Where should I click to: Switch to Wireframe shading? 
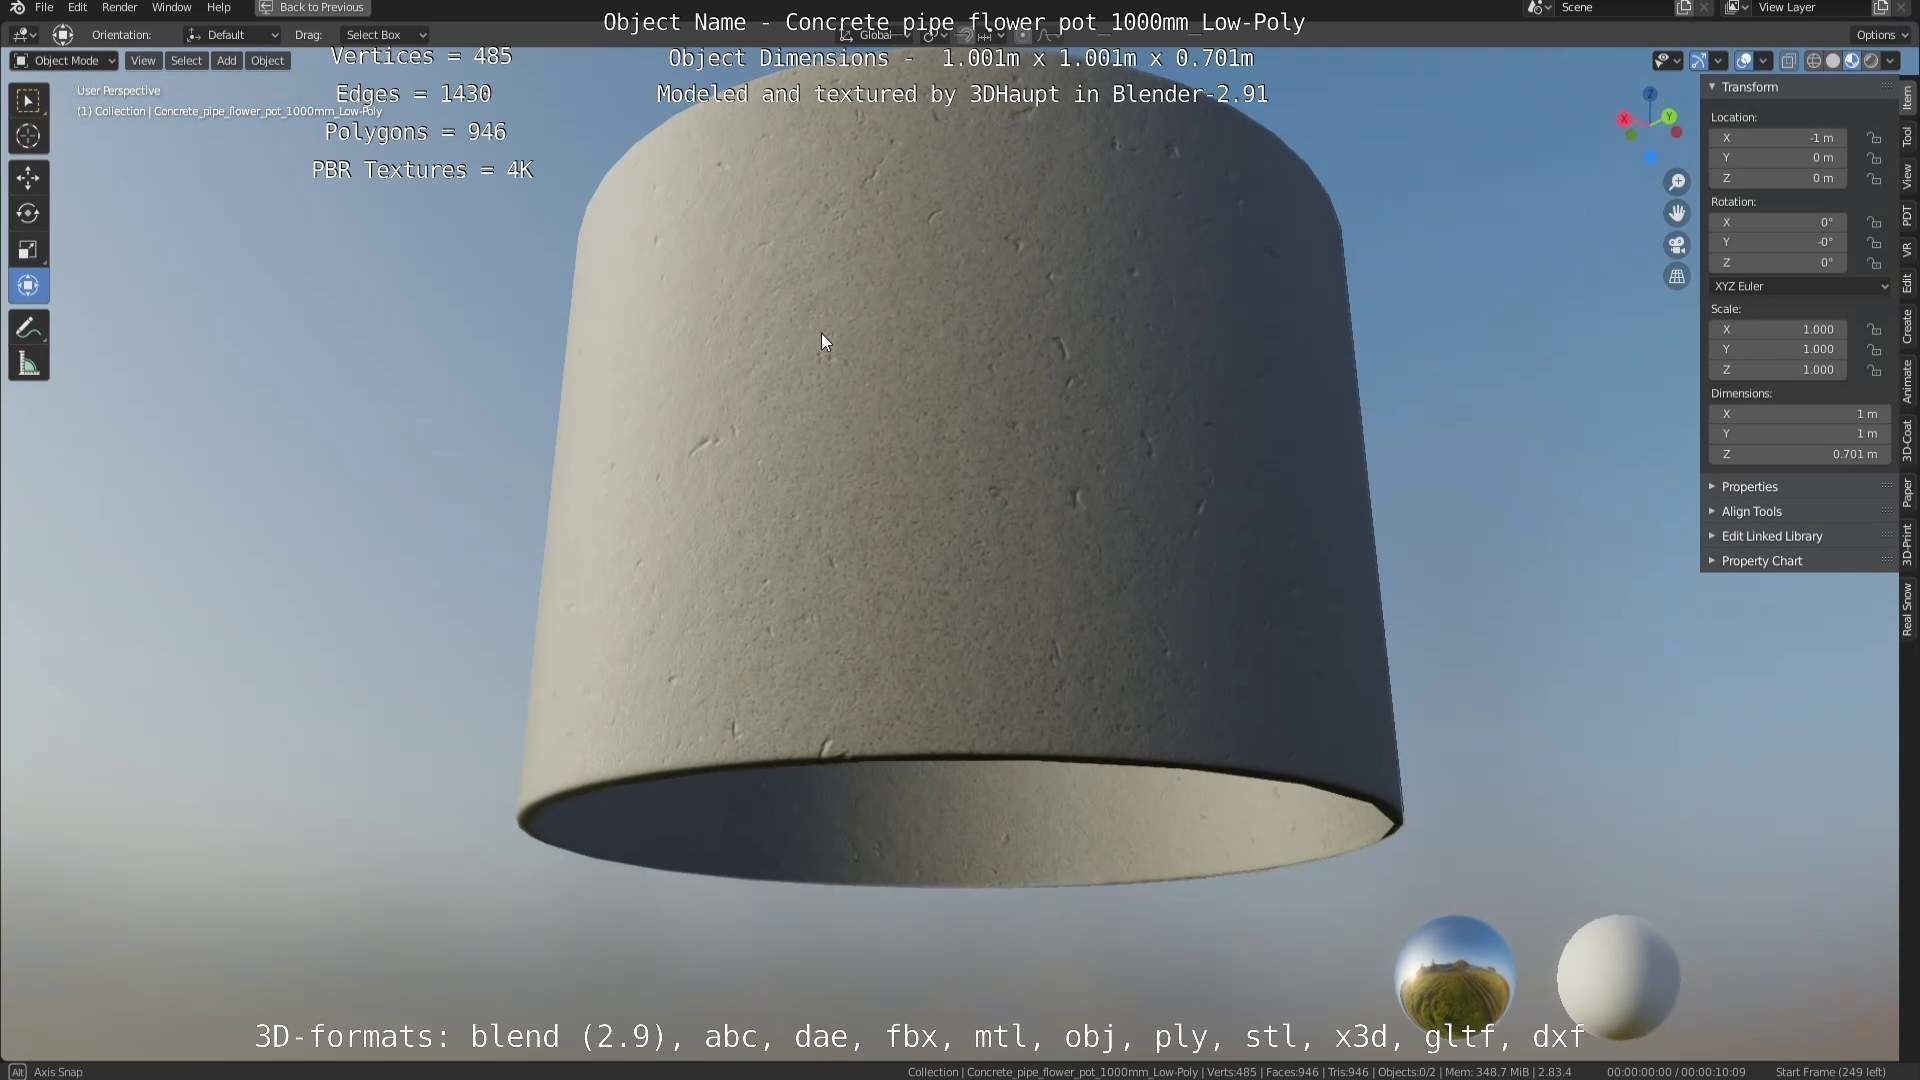point(1814,61)
